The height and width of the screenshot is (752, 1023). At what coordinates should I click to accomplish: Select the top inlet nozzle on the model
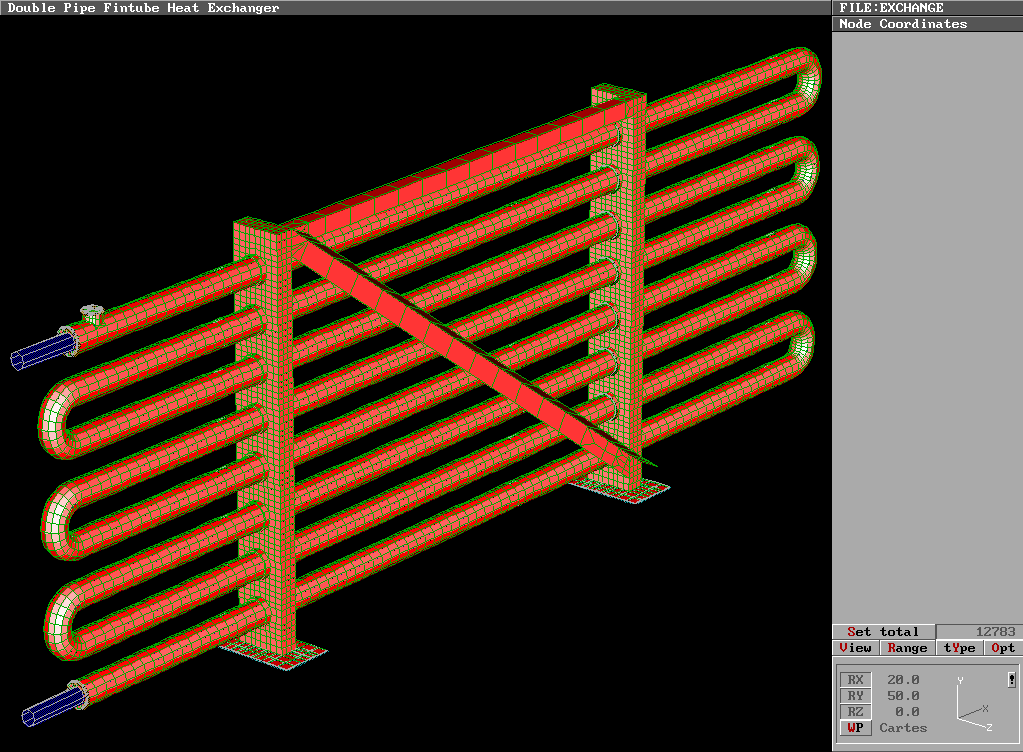[92, 313]
